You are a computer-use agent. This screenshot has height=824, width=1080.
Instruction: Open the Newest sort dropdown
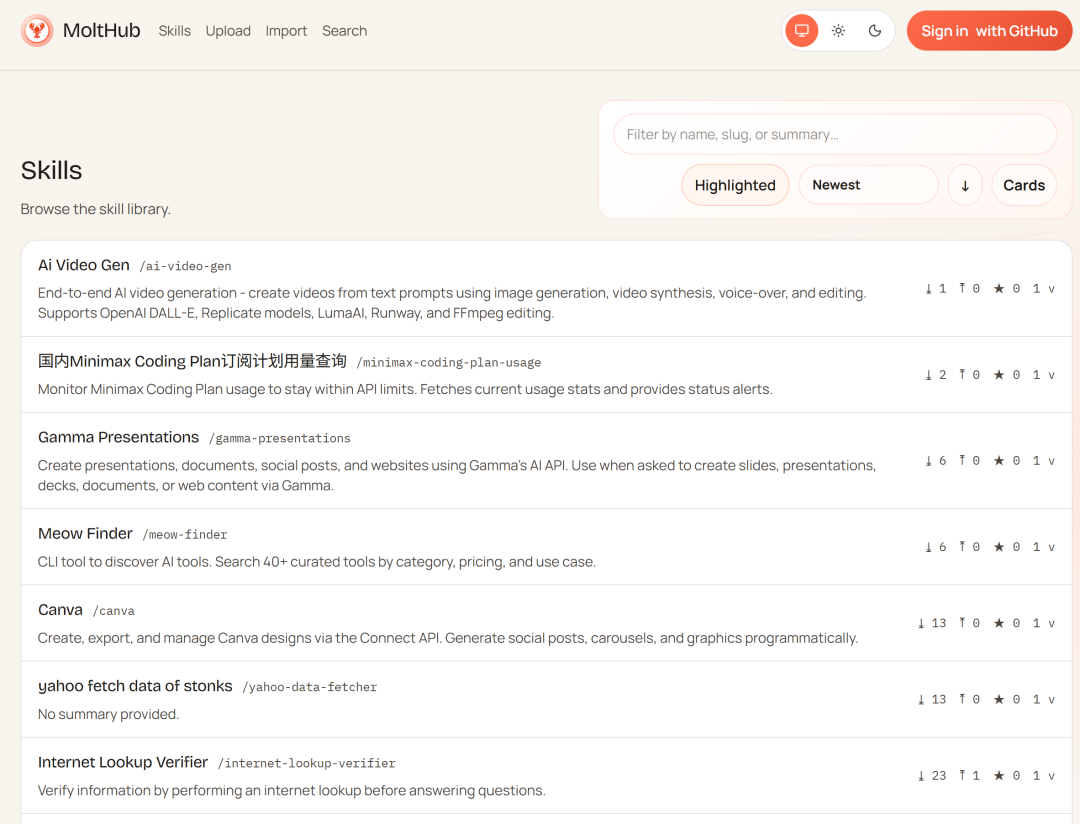pyautogui.click(x=869, y=185)
